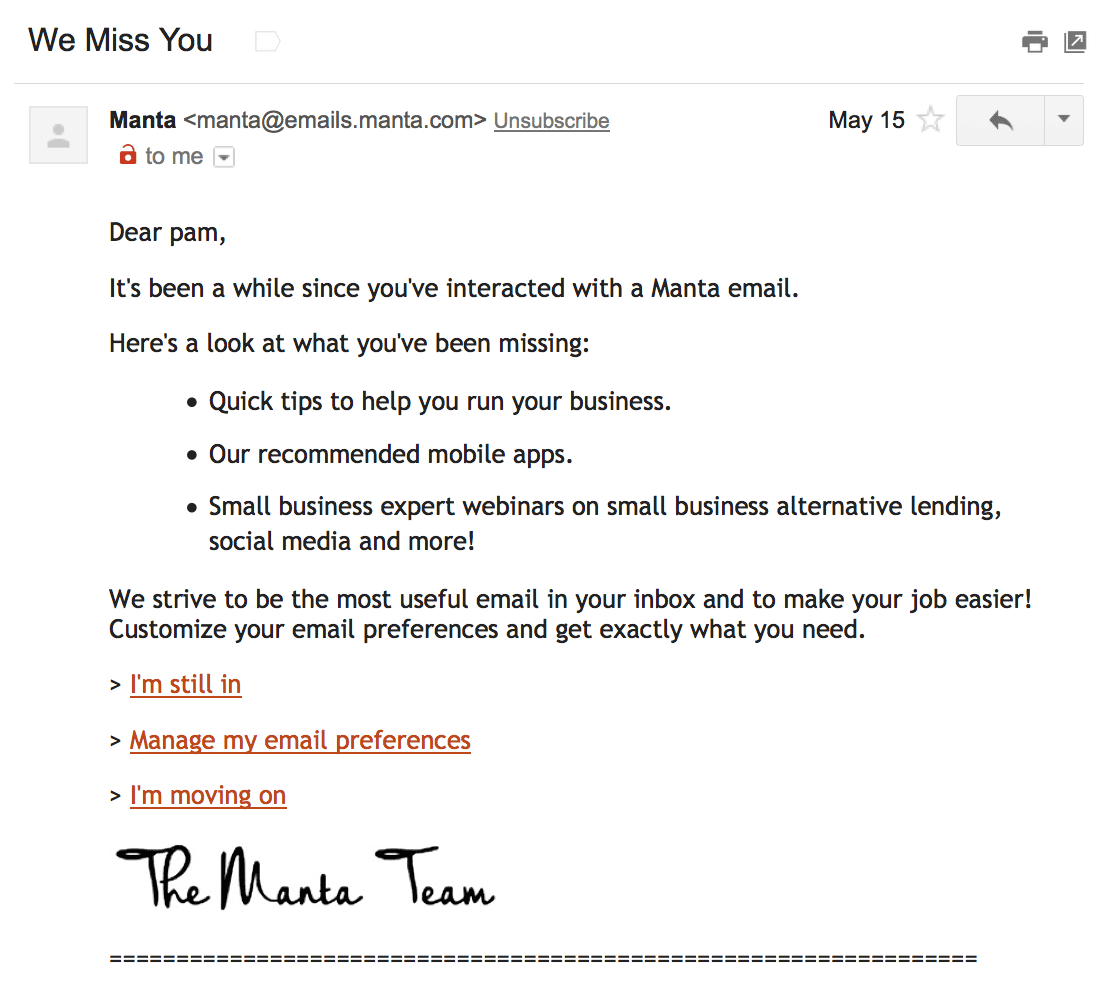Click the "Dear pam," greeting text
This screenshot has width=1118, height=988.
168,233
